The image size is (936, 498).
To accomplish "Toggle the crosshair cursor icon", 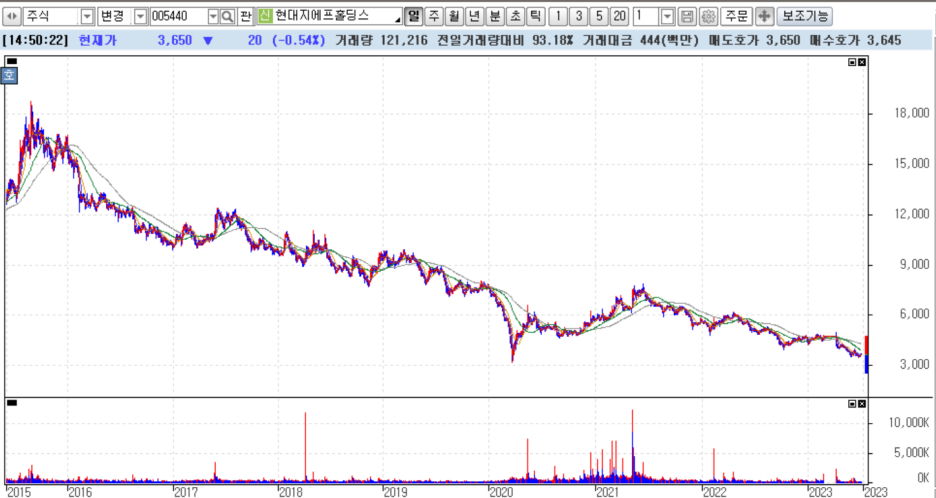I will click(764, 17).
